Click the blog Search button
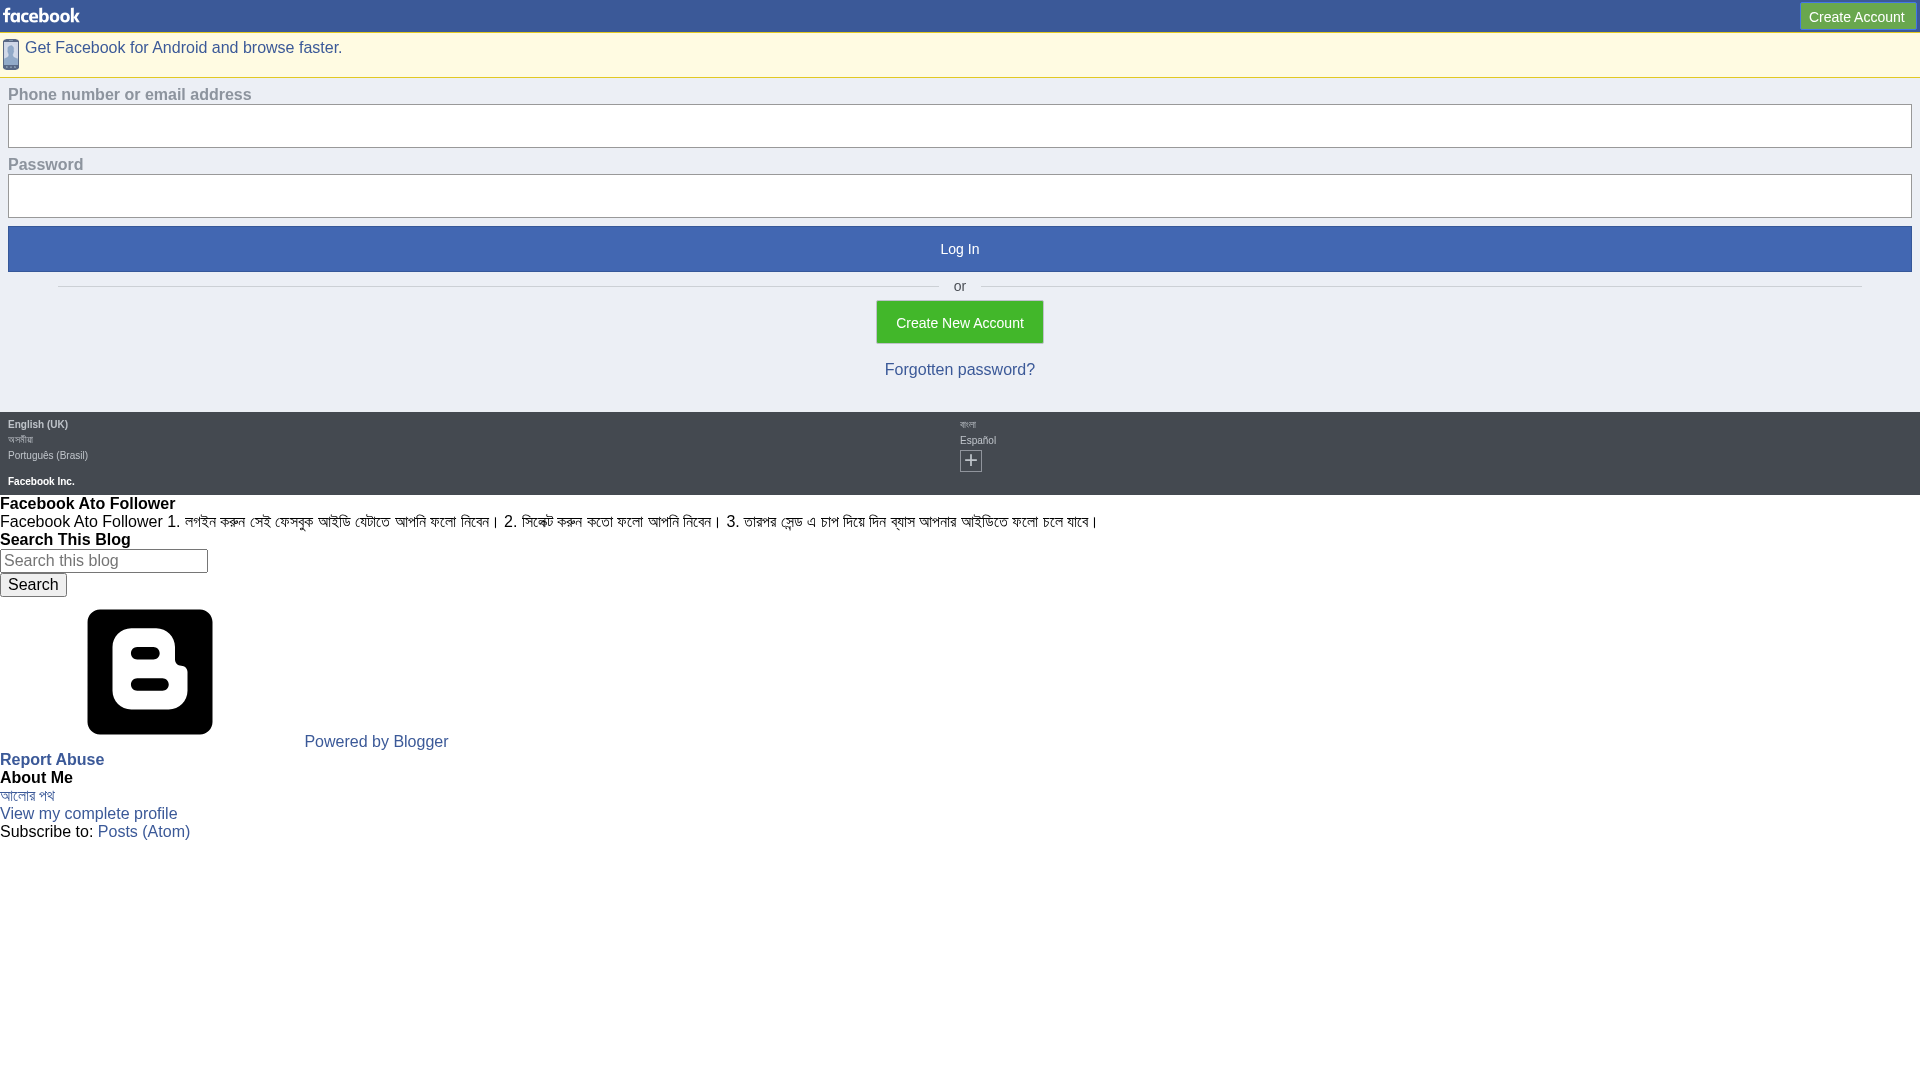The image size is (1920, 1080). tap(33, 585)
